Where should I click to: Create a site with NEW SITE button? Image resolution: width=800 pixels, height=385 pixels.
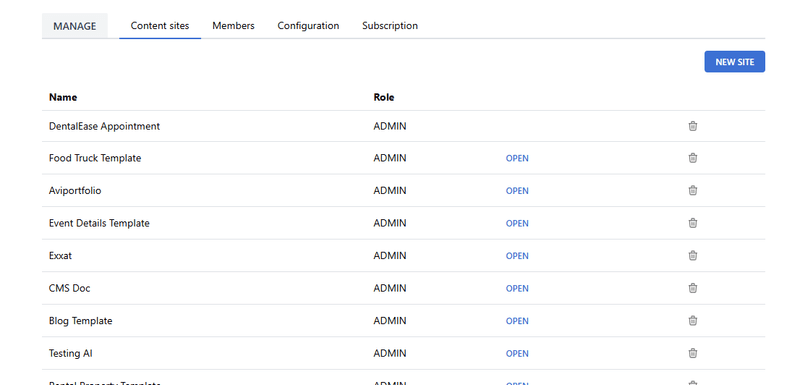tap(735, 62)
